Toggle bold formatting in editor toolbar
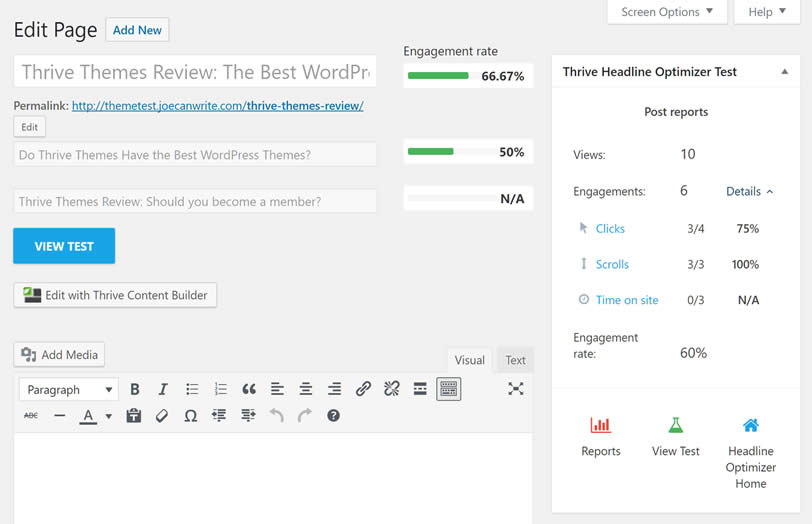This screenshot has width=812, height=524. tap(135, 389)
